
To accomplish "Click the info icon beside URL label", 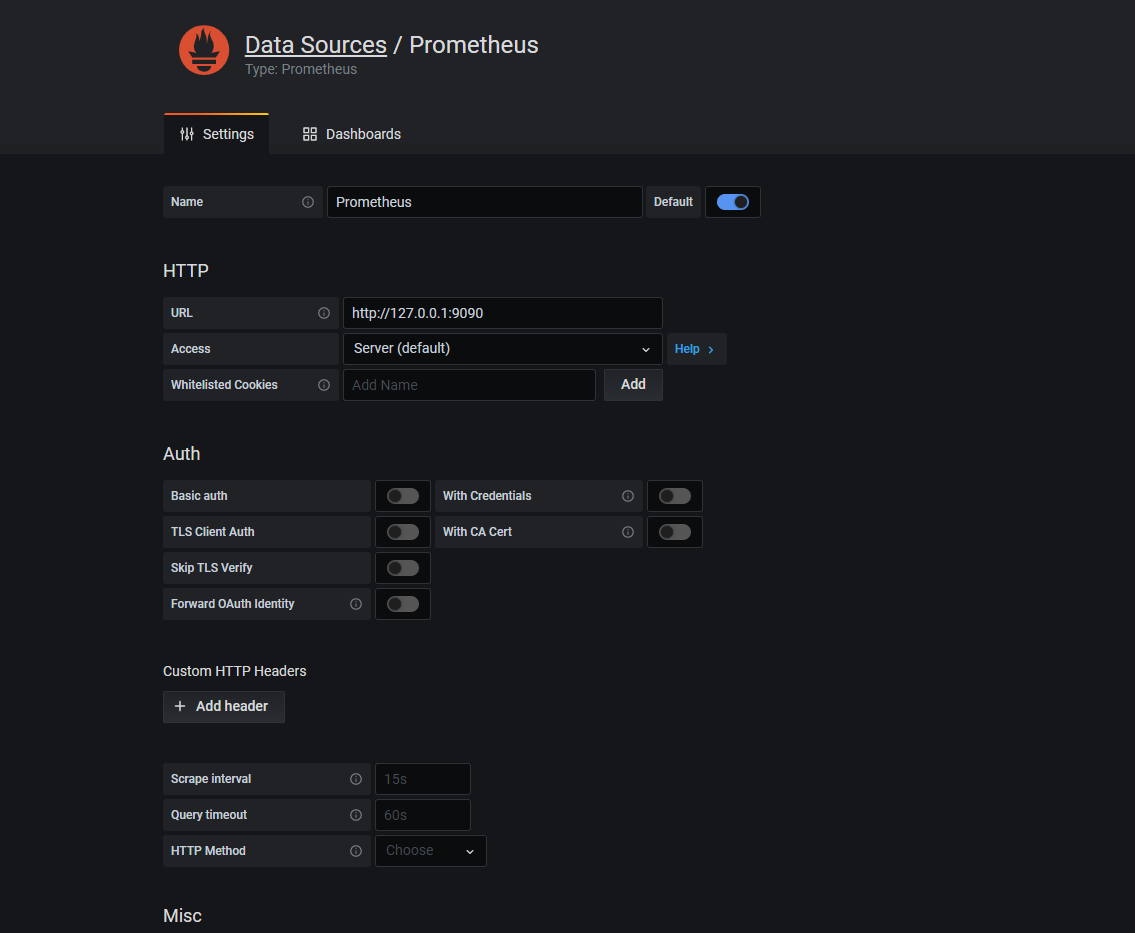I will pos(324,313).
